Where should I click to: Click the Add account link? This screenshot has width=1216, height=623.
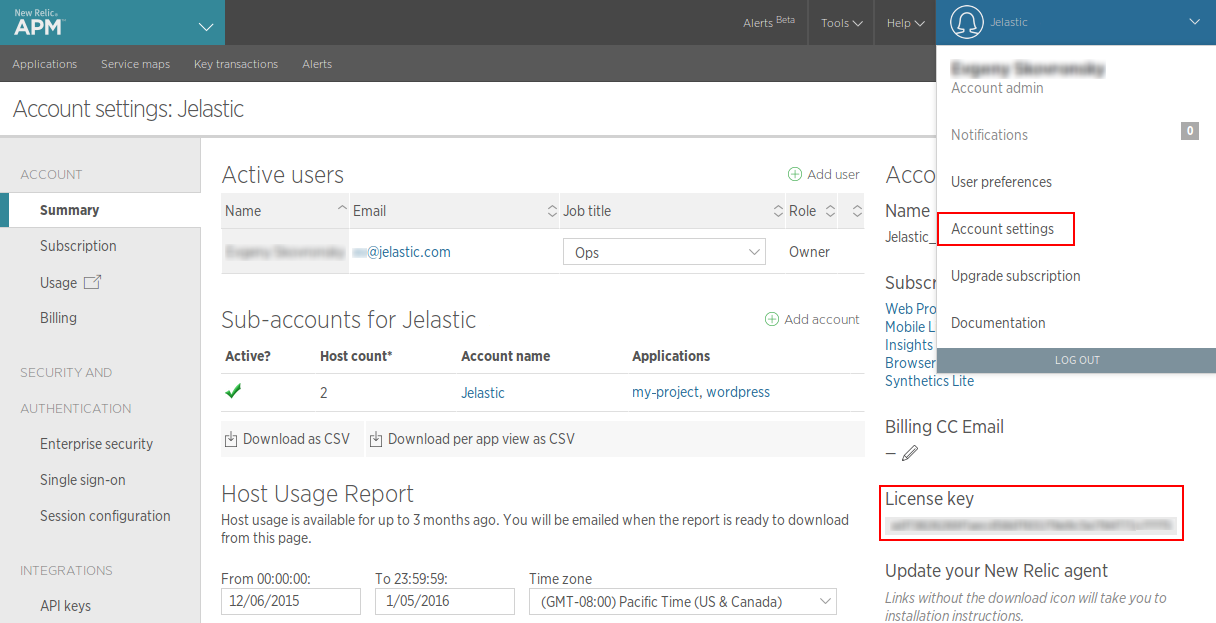pos(822,319)
